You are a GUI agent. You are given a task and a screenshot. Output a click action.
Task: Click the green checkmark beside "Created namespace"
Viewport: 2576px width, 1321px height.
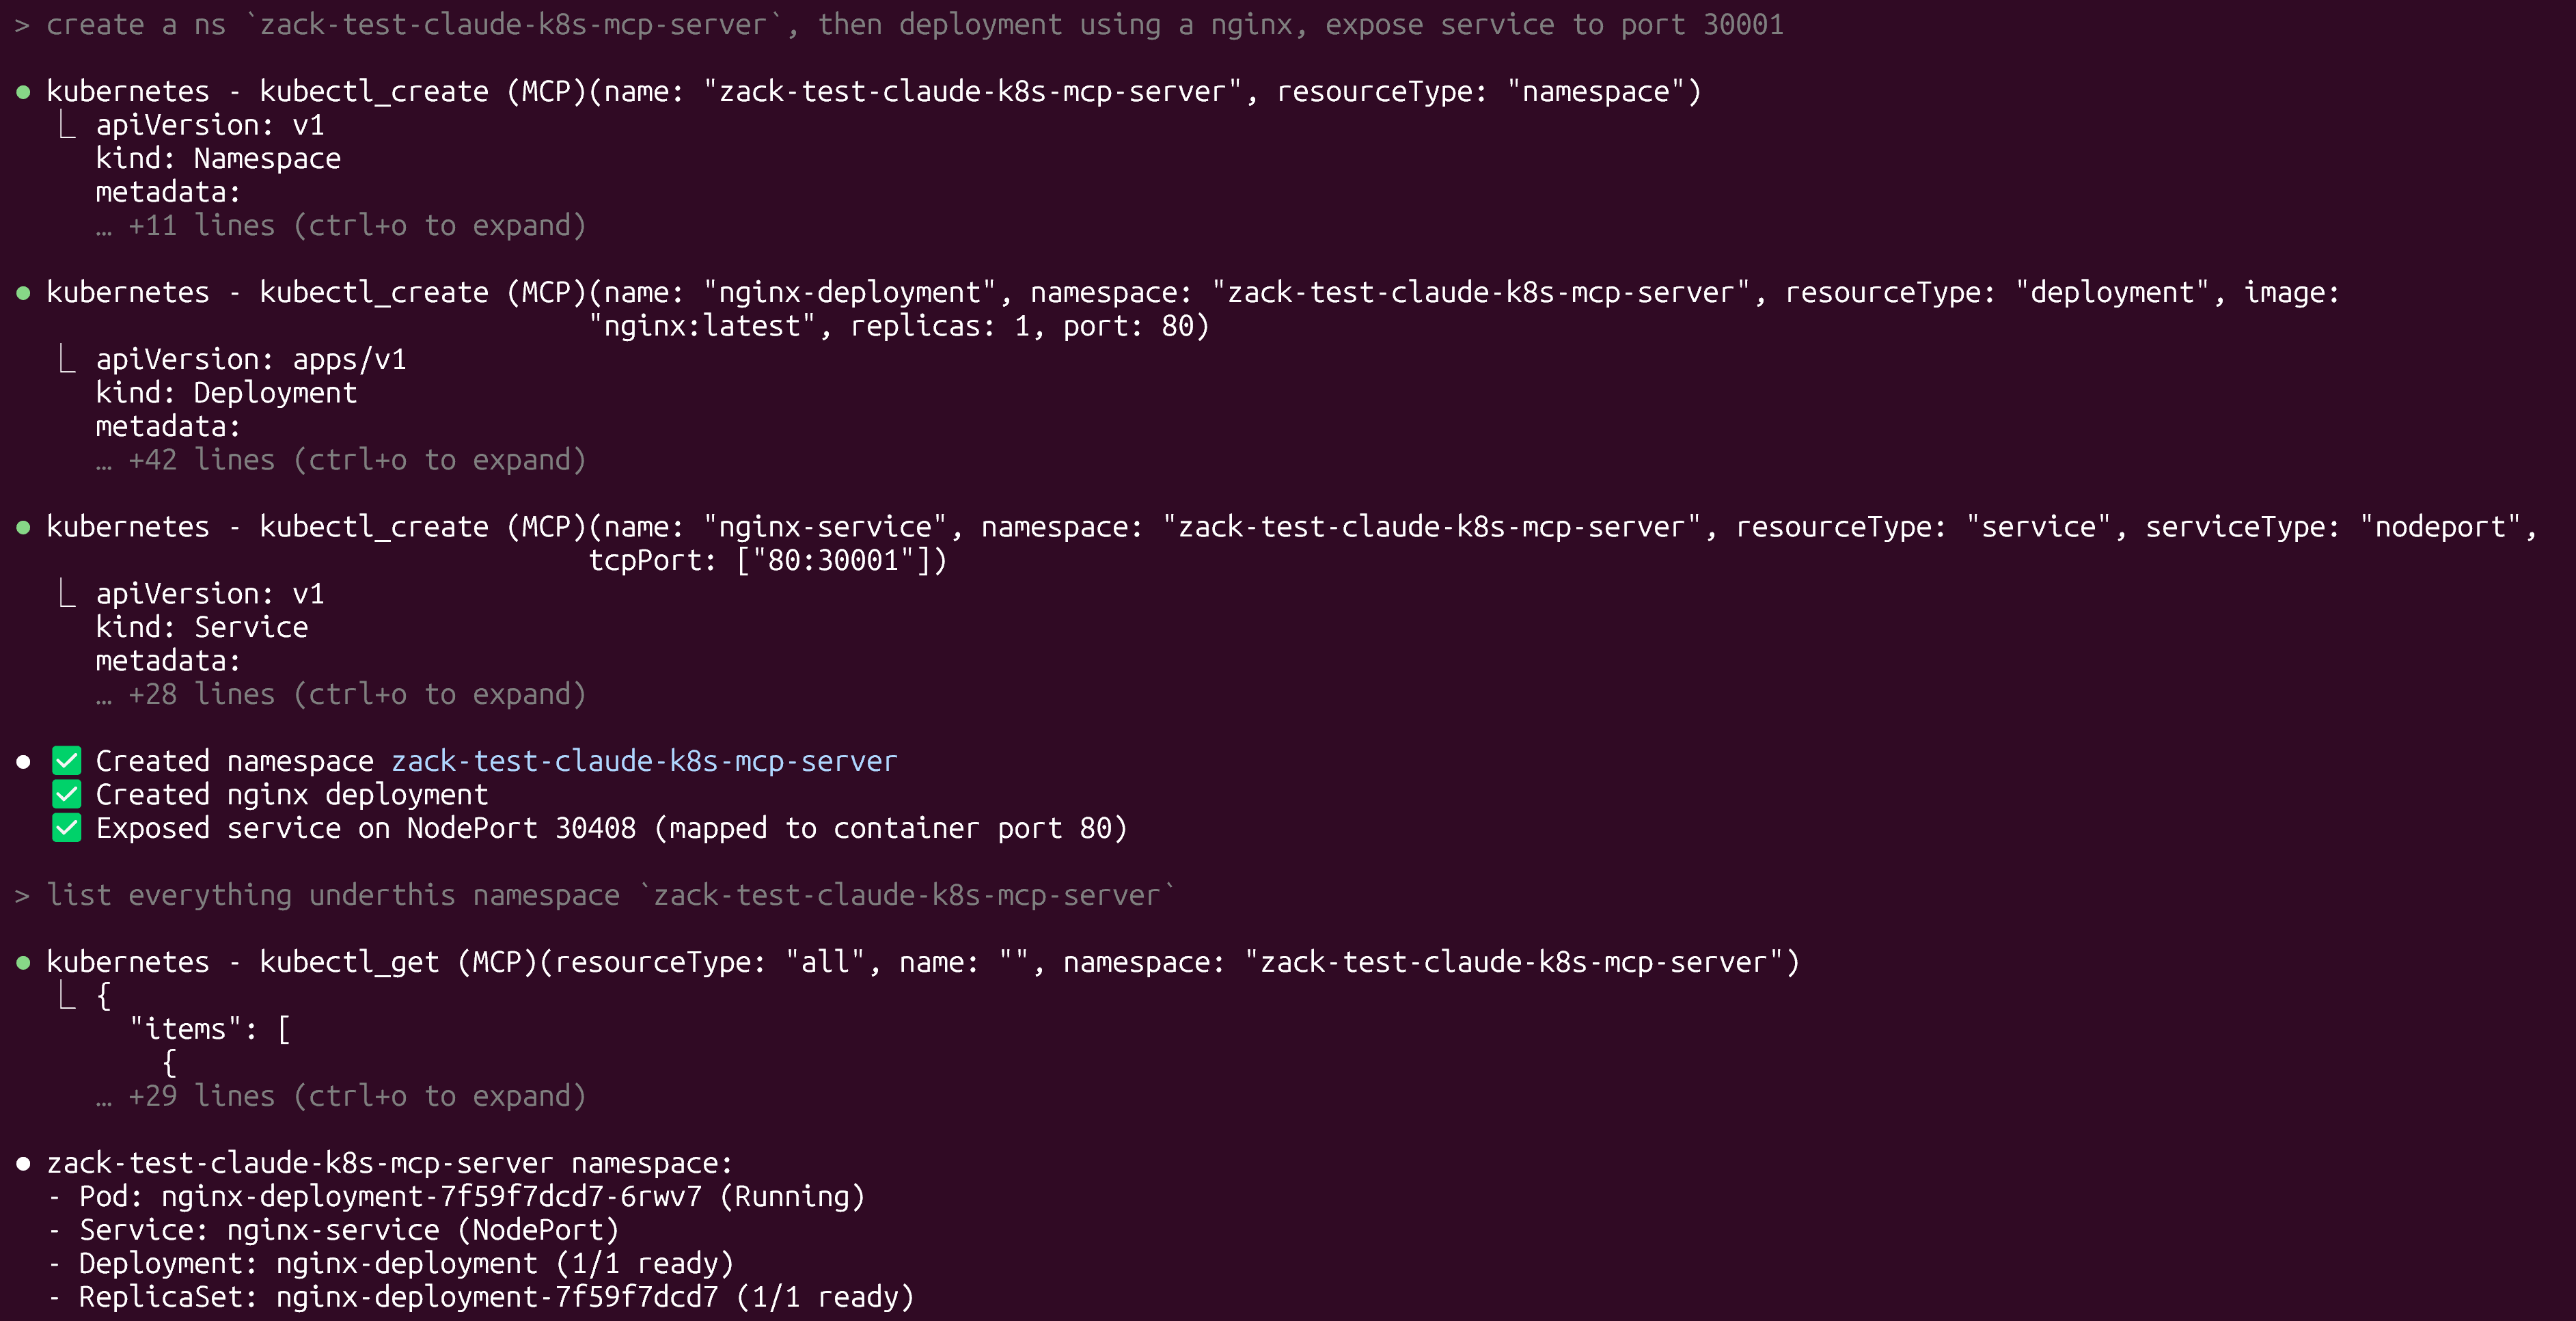pos(67,761)
